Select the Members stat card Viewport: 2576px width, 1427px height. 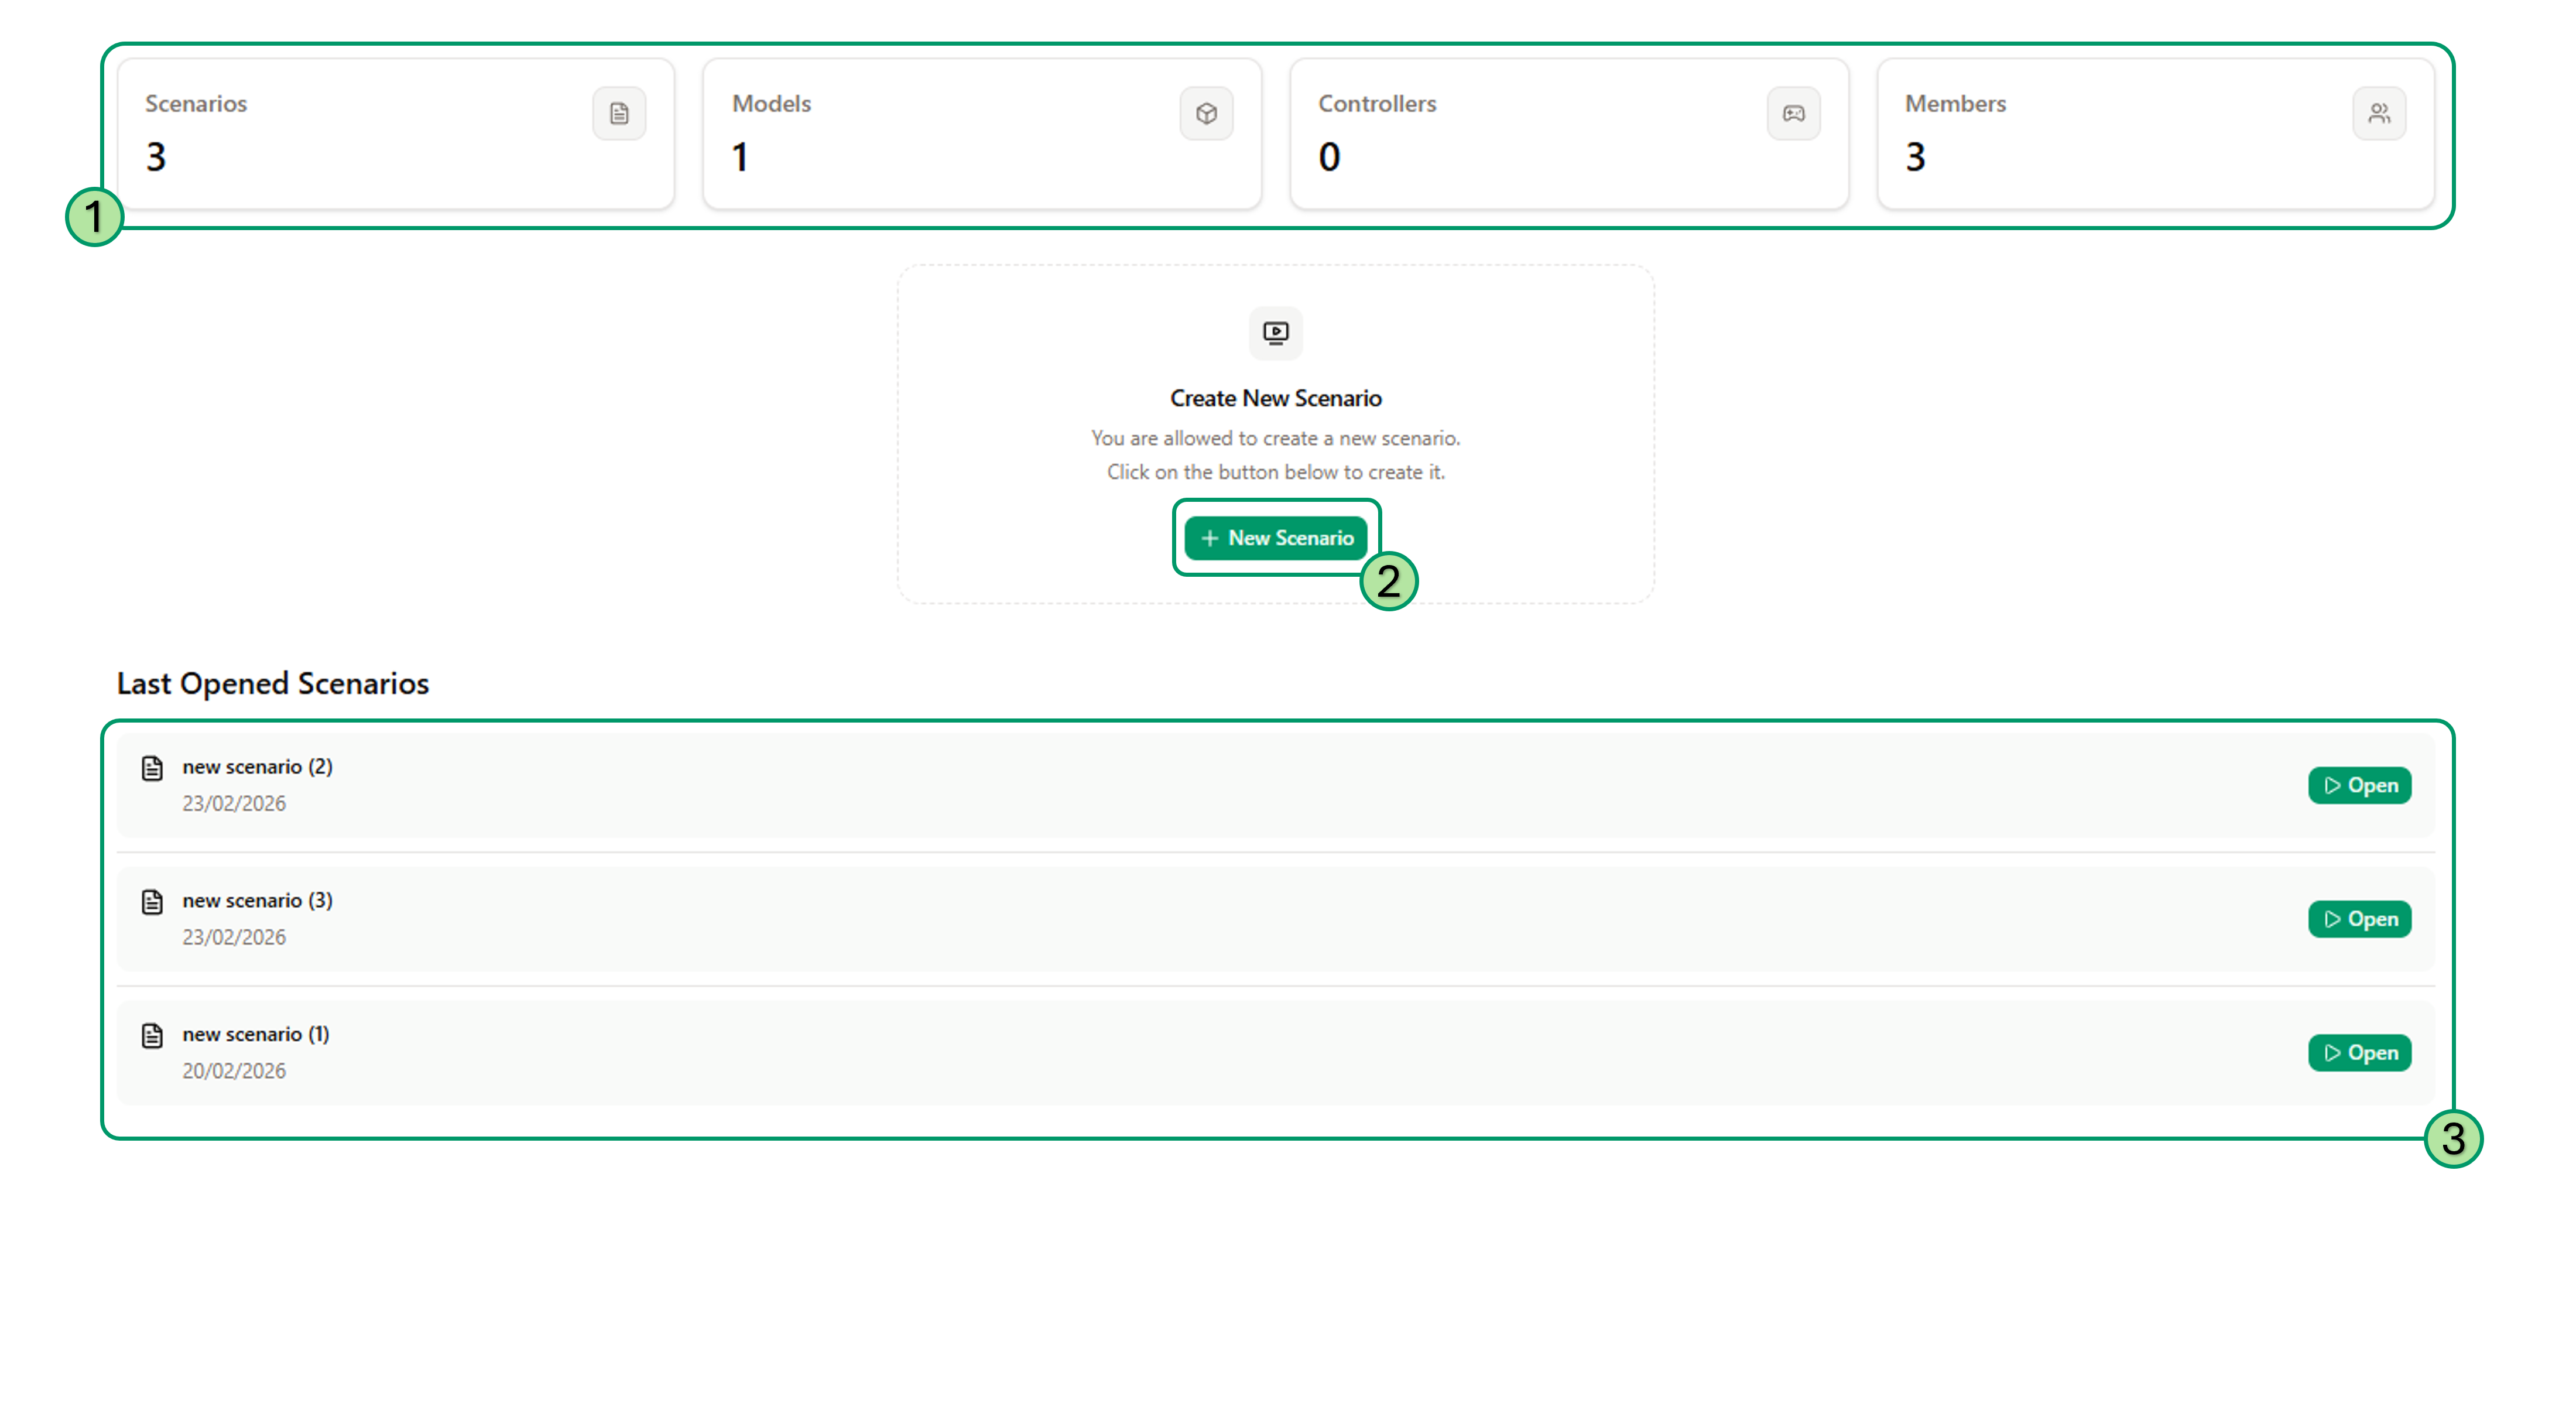2155,134
